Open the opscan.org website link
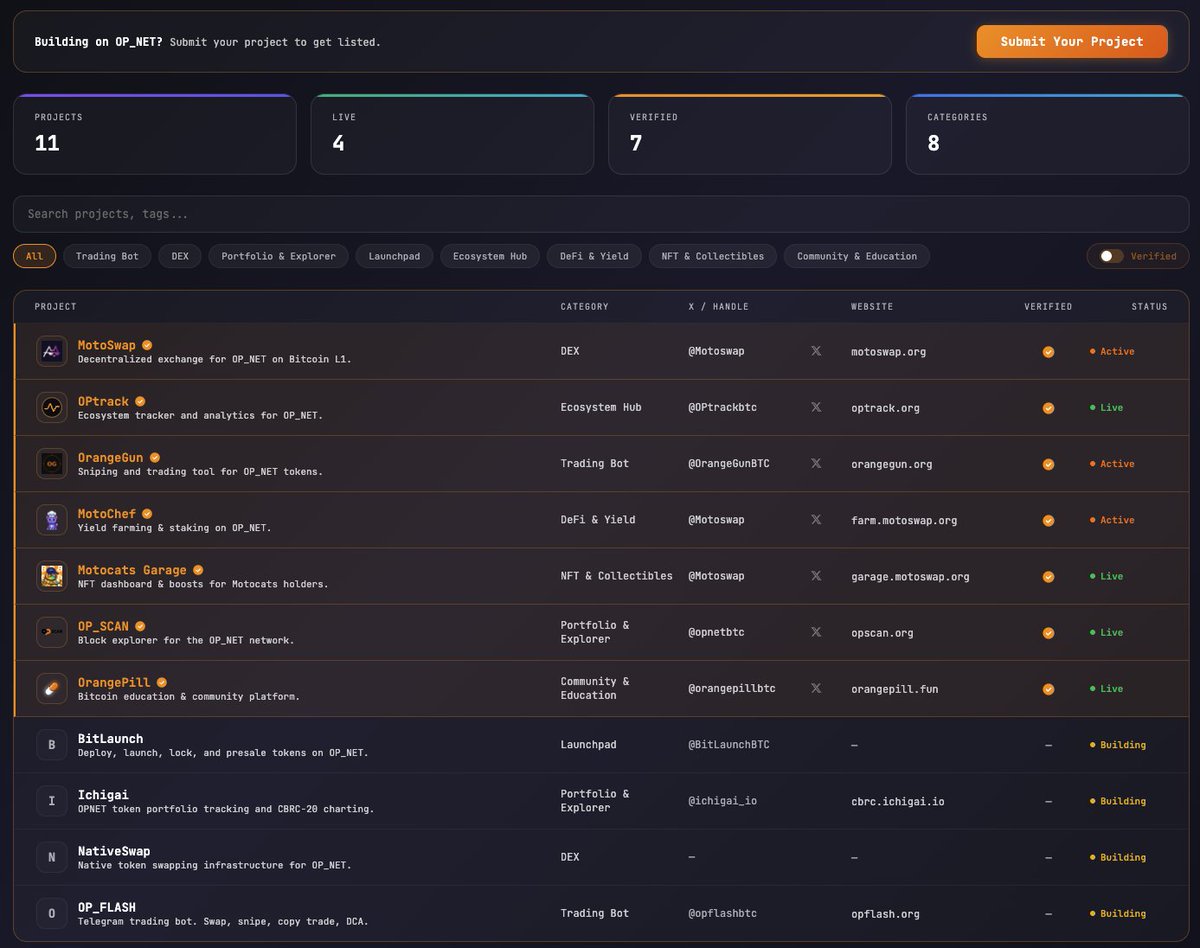The image size is (1200, 948). tap(882, 633)
